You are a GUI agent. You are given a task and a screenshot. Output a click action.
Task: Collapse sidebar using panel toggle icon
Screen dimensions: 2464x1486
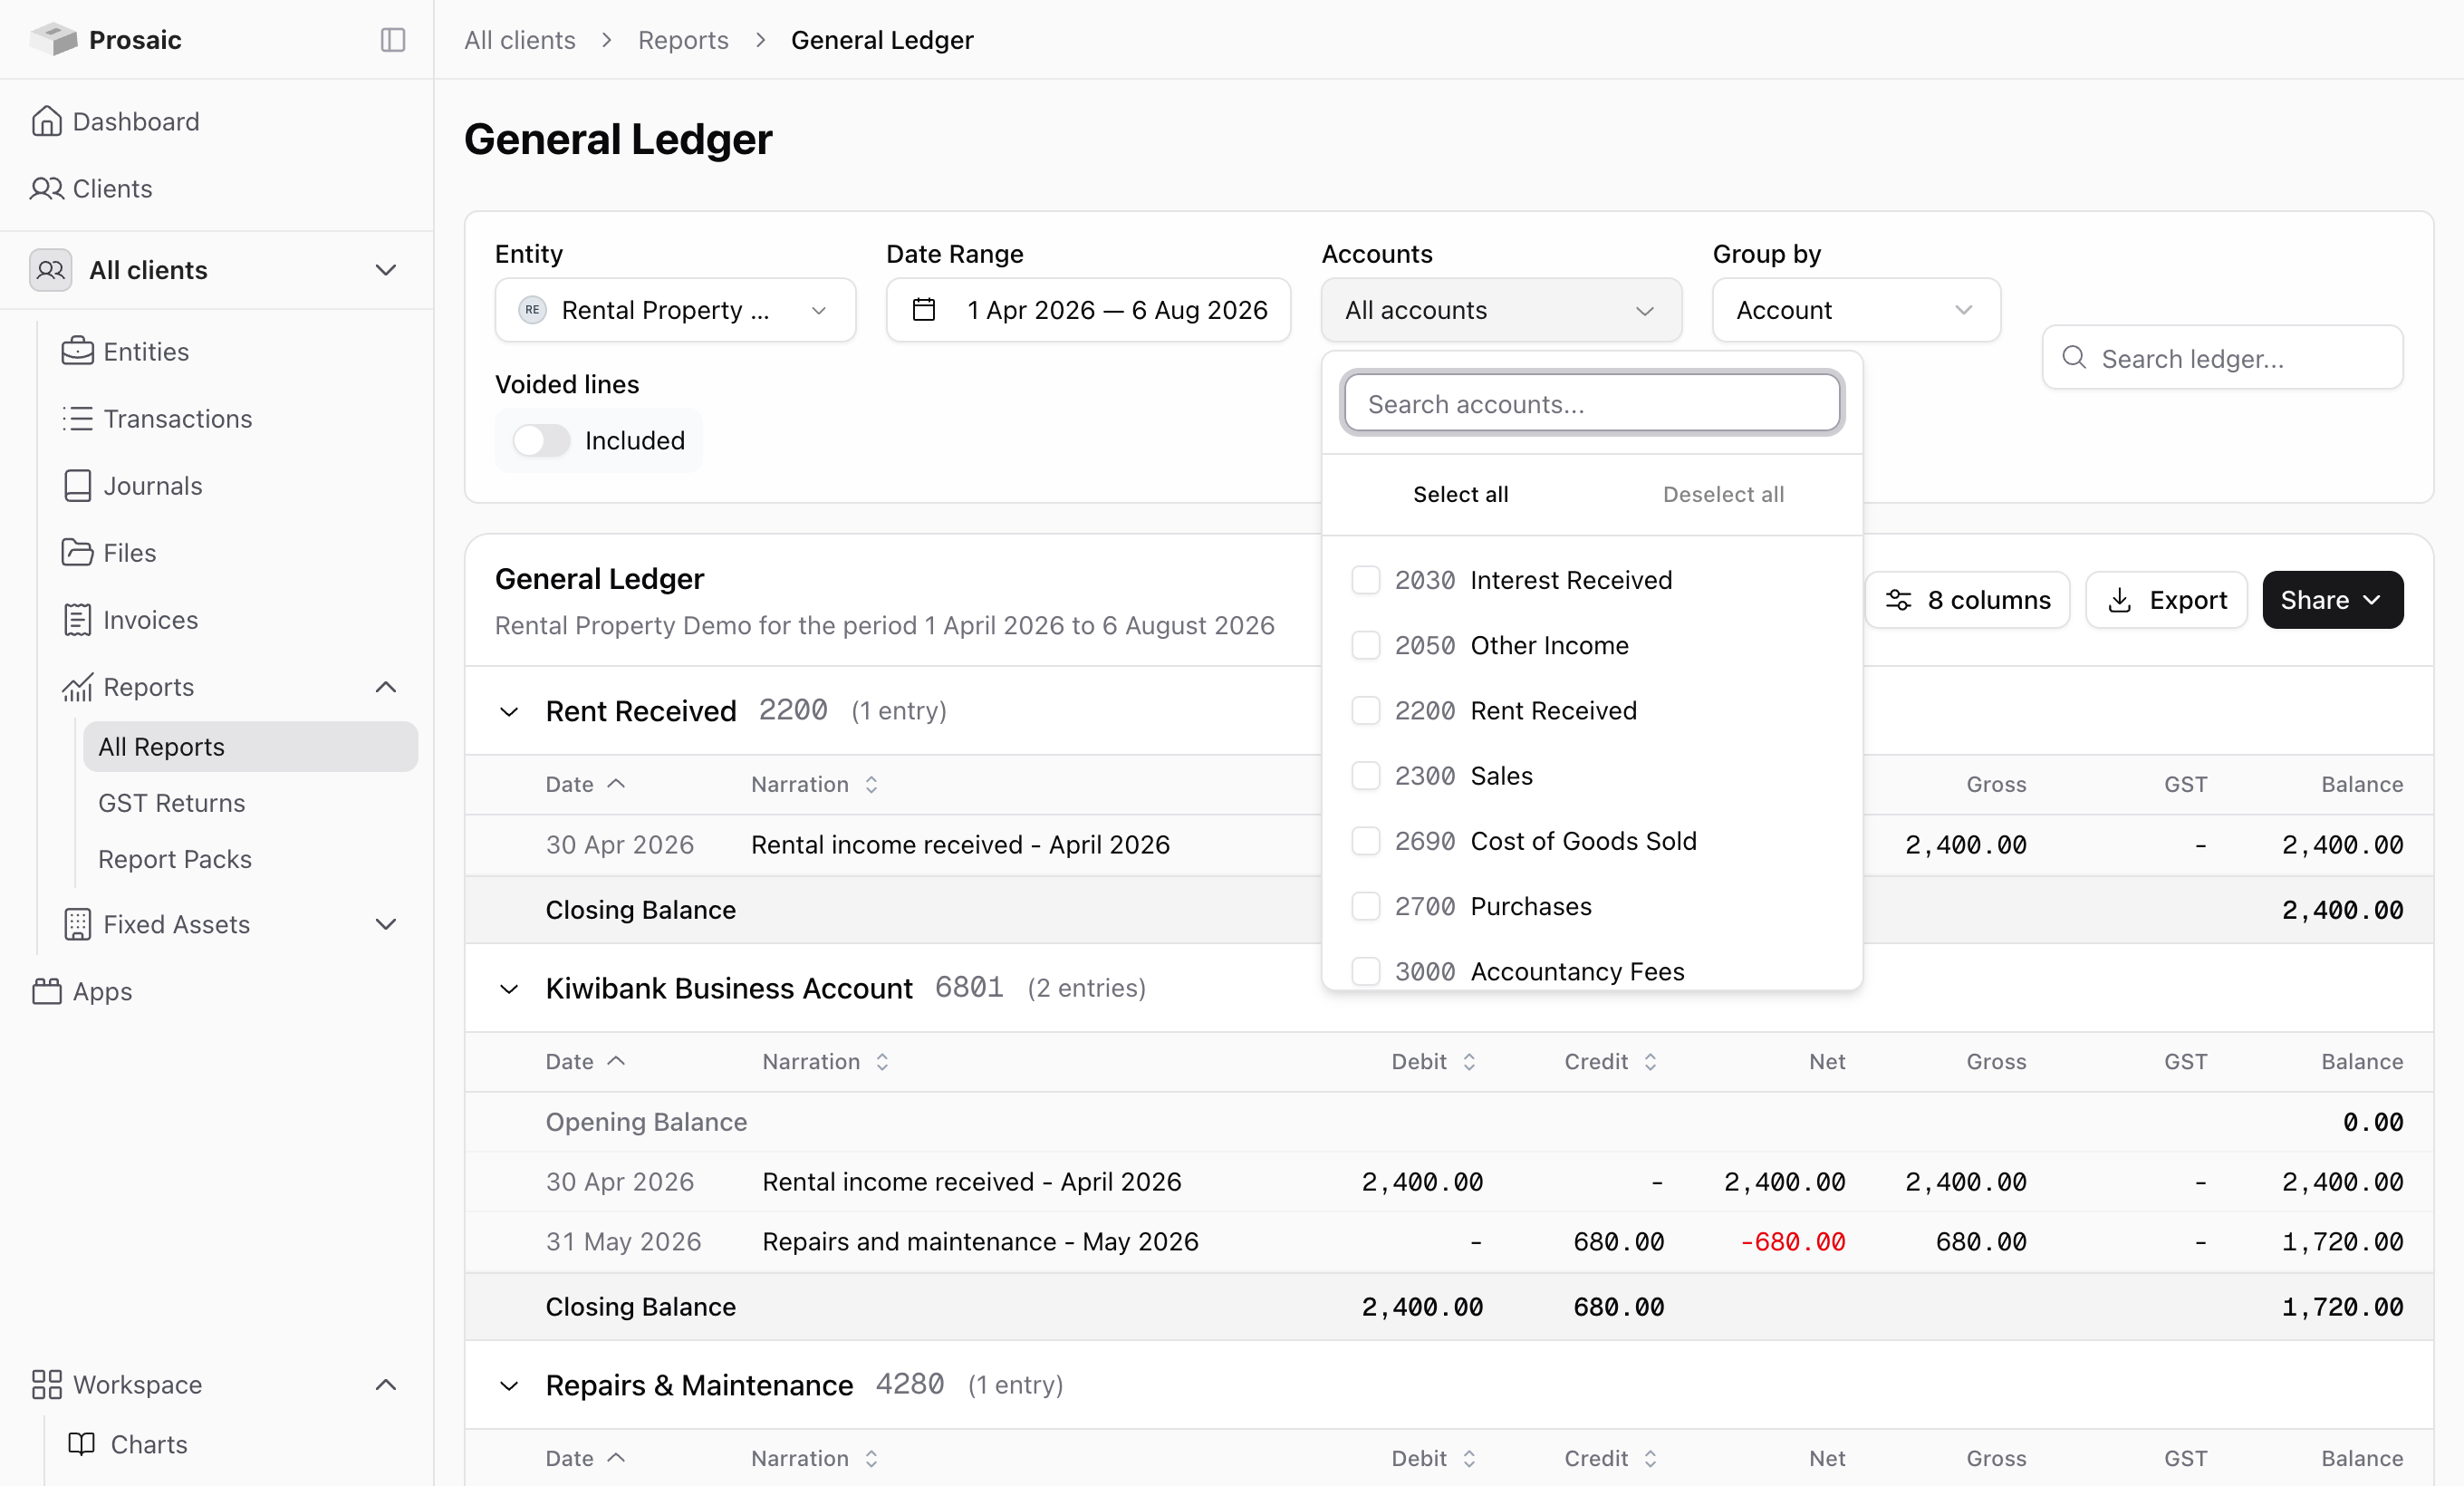pyautogui.click(x=393, y=40)
